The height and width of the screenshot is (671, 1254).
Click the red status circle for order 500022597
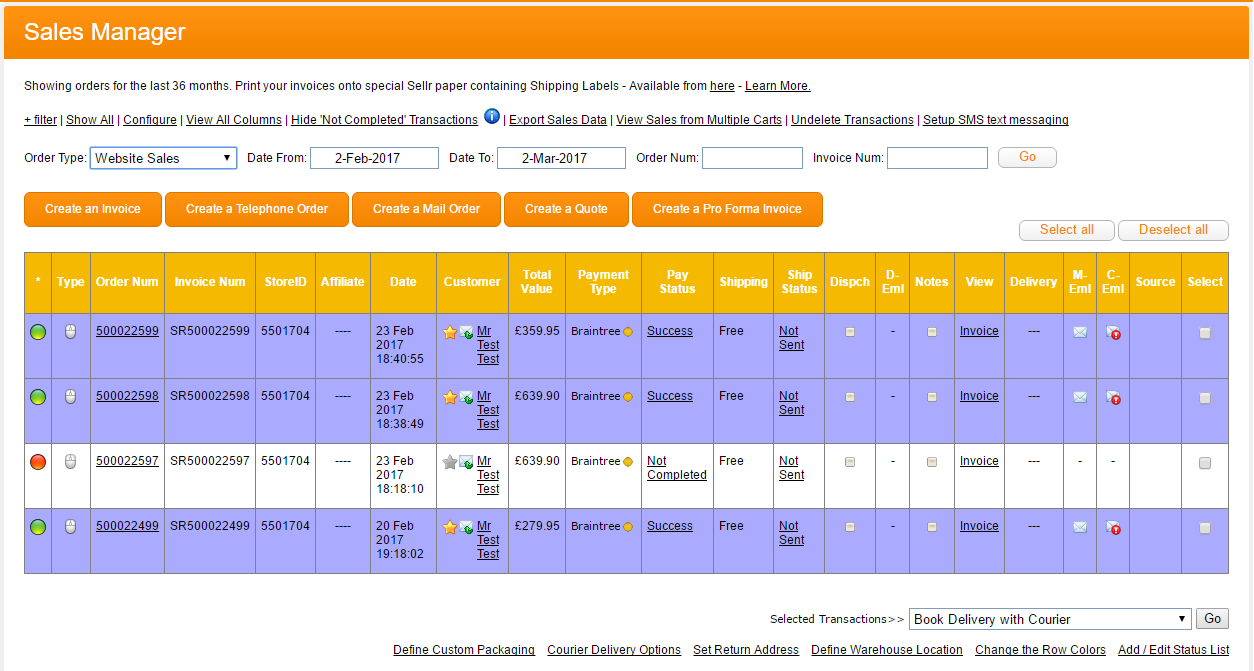coord(38,462)
